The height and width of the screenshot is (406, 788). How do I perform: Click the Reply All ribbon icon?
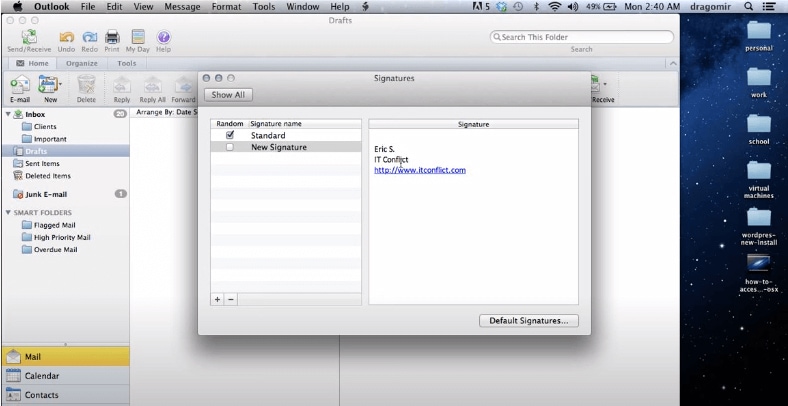click(x=152, y=85)
